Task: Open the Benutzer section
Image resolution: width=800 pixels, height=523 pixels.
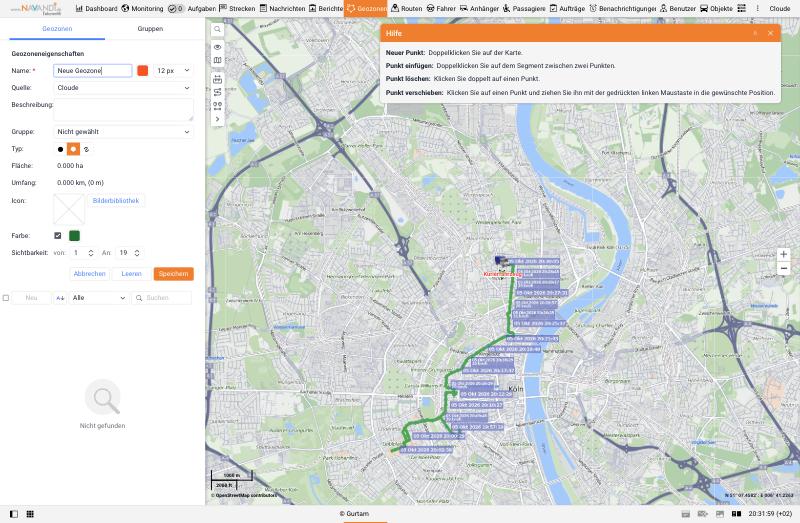Action: coord(678,9)
